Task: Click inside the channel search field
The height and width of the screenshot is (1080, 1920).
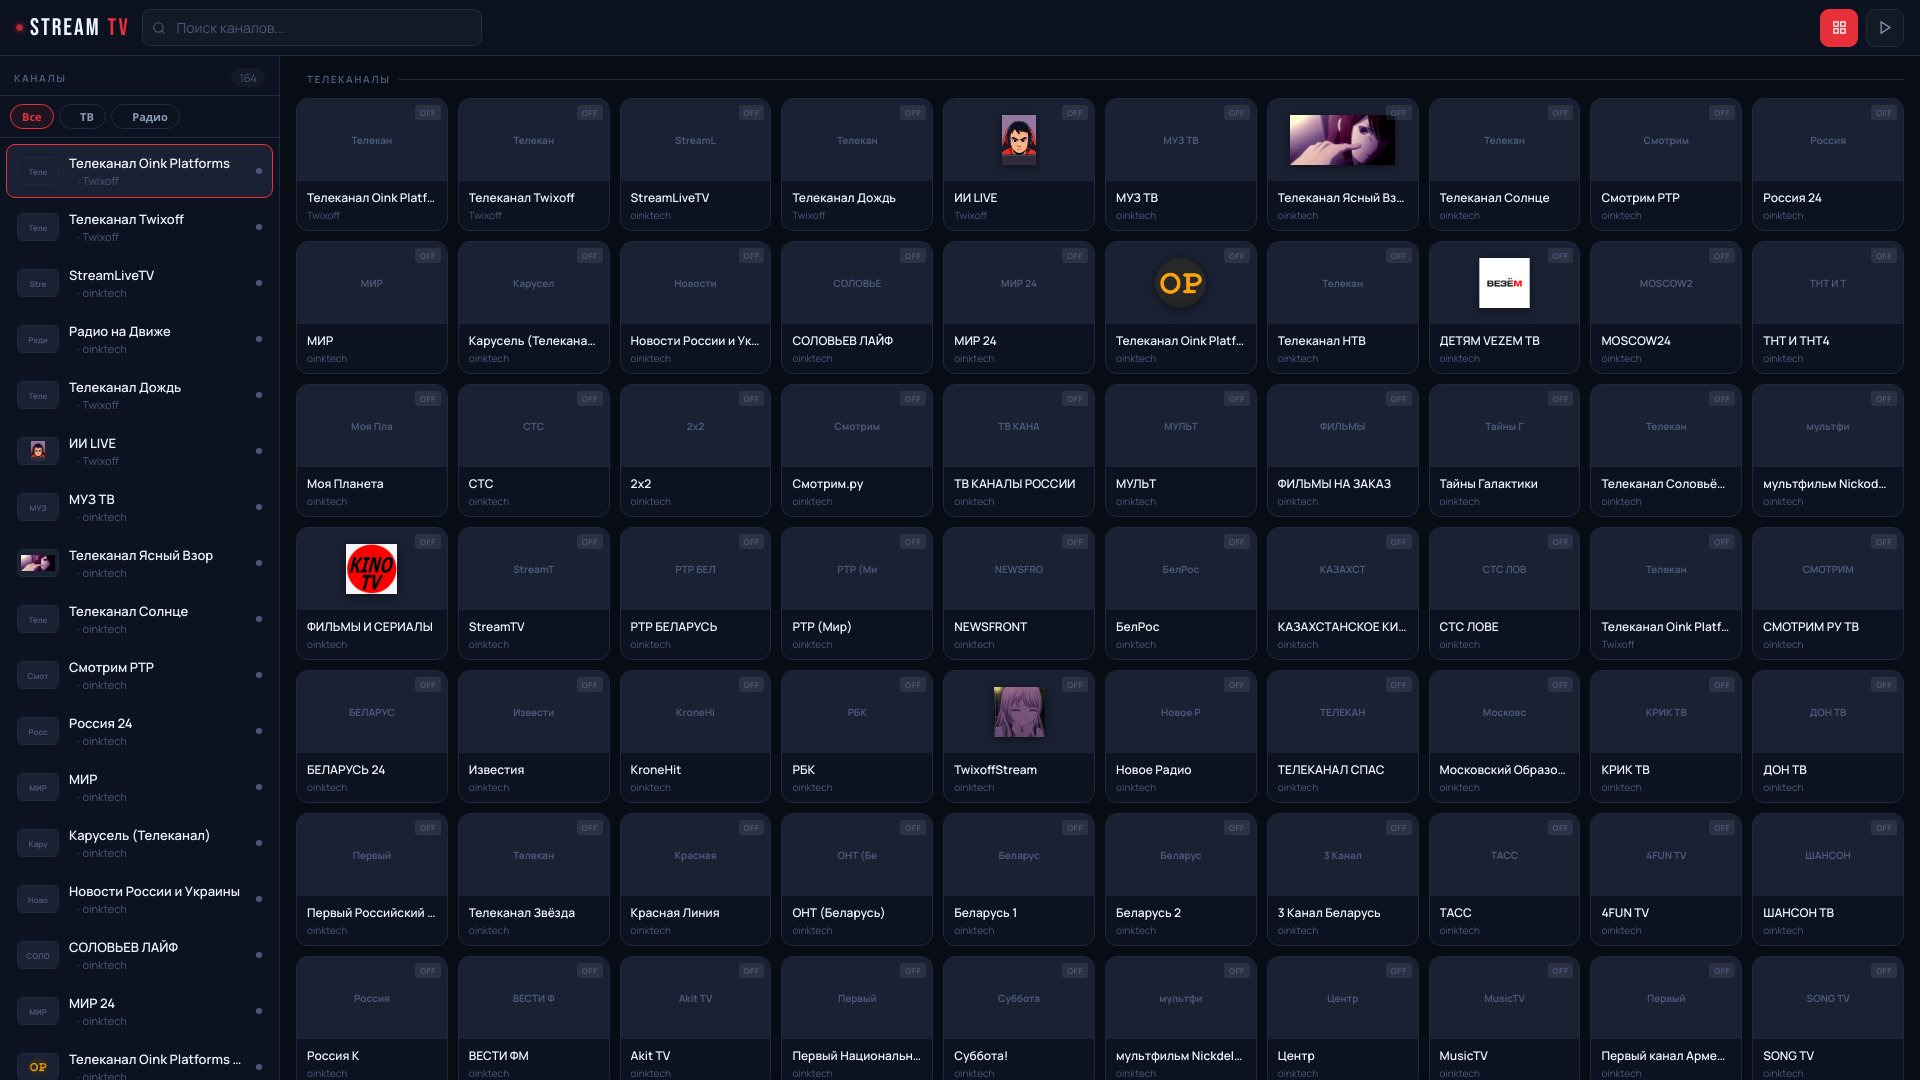Action: [310, 27]
